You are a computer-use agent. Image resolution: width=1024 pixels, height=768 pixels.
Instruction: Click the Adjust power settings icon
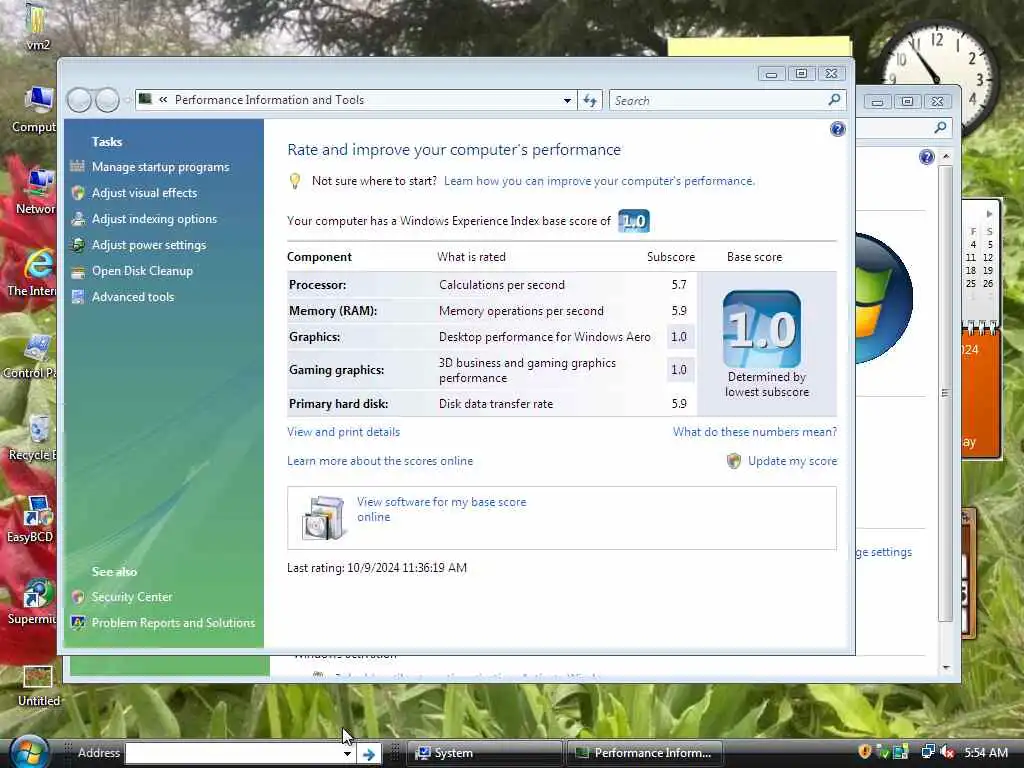click(78, 245)
